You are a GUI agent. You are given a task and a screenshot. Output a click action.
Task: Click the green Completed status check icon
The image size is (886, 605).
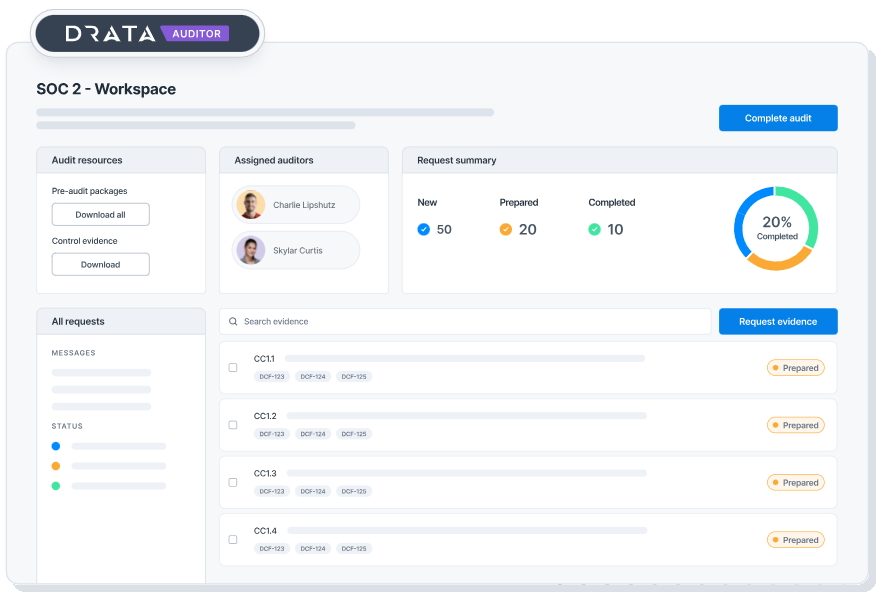click(594, 230)
